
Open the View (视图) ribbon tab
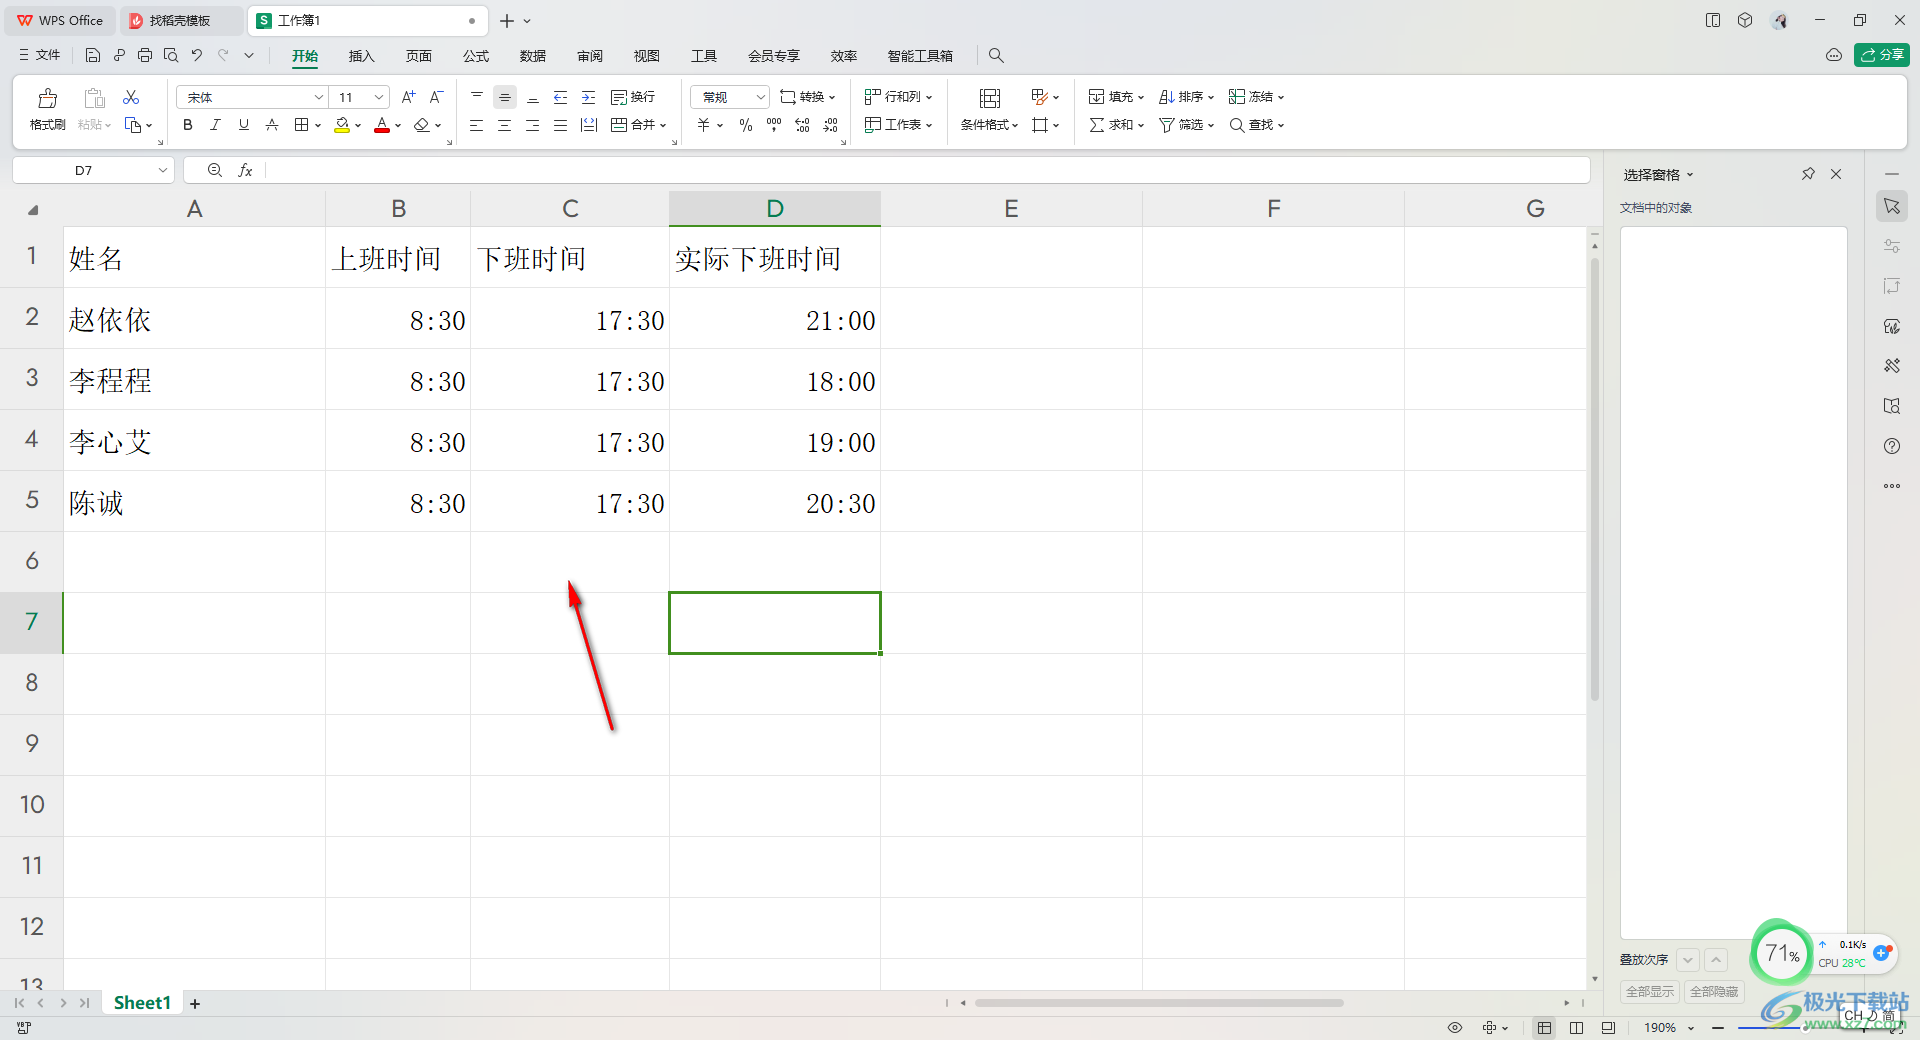point(647,56)
